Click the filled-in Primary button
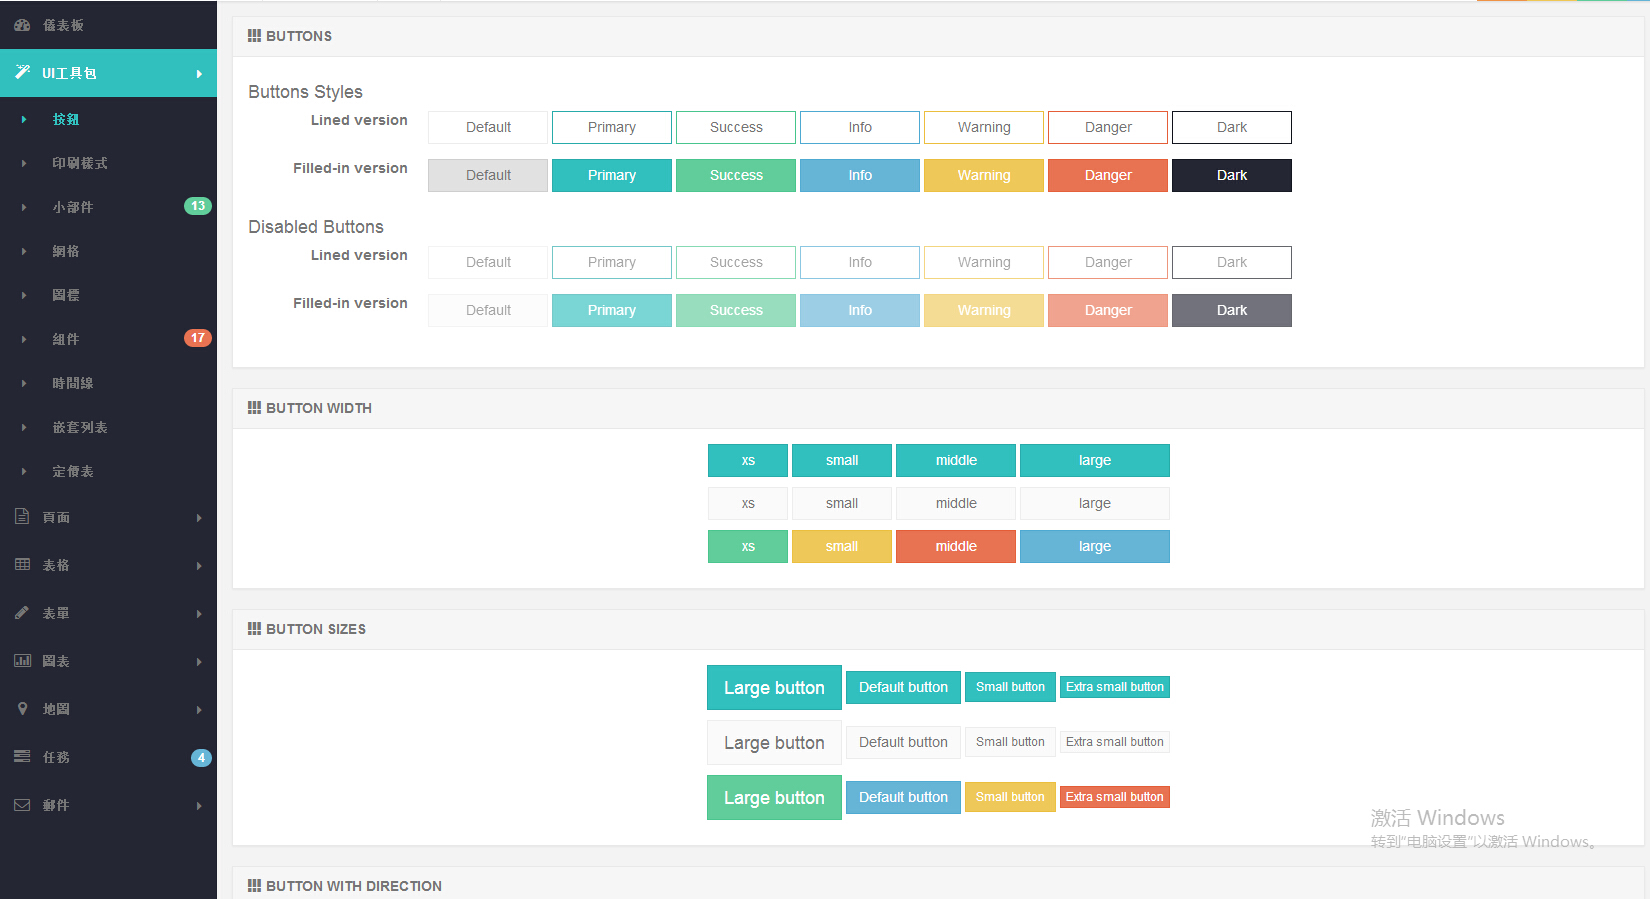Viewport: 1650px width, 899px height. coord(611,175)
